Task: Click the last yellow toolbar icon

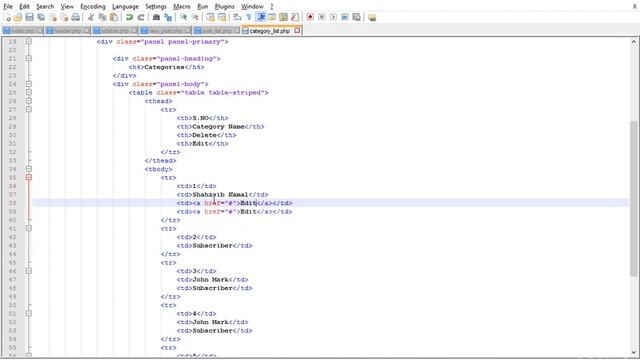Action: coord(371,17)
